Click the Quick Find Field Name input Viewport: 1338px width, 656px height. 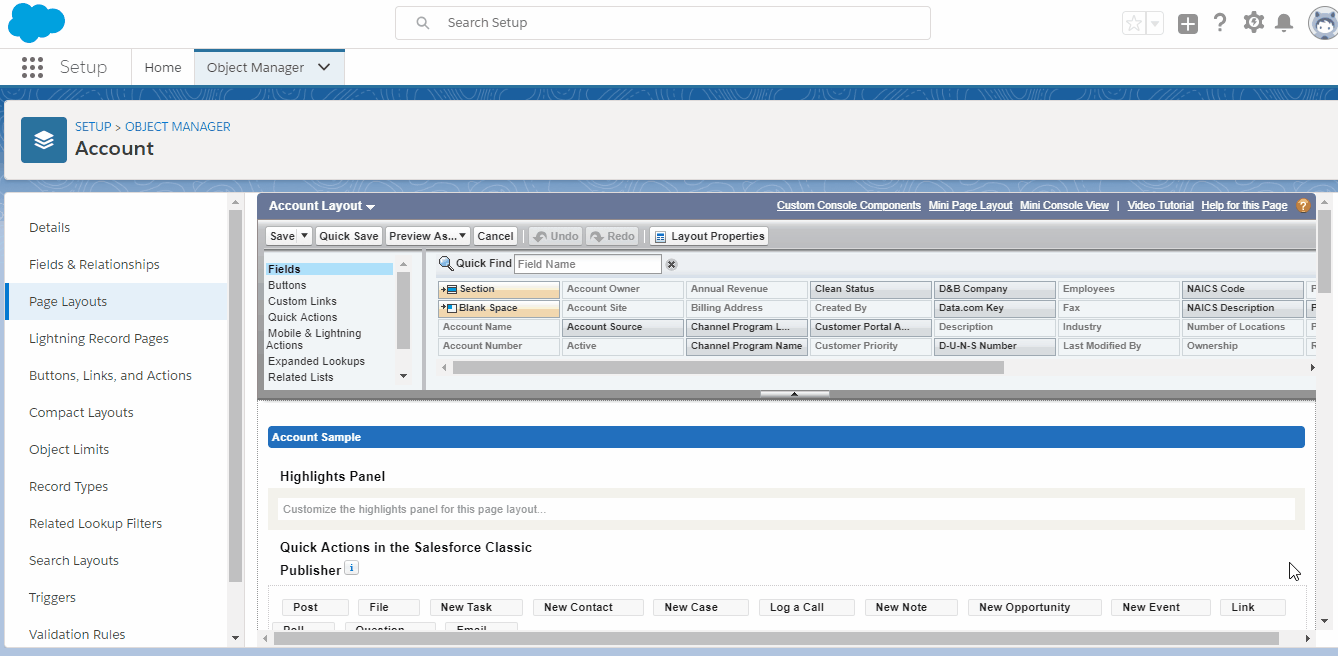click(588, 264)
